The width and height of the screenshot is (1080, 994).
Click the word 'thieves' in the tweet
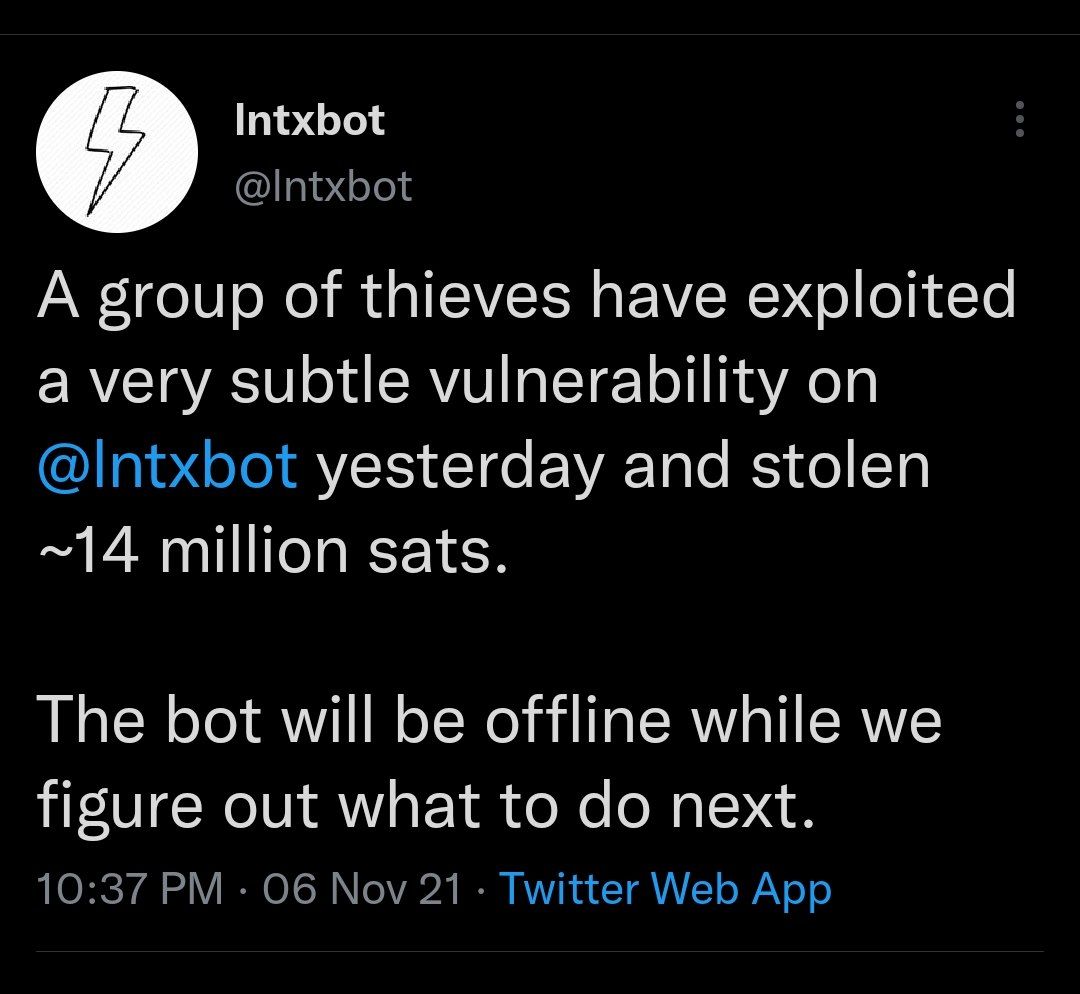pyautogui.click(x=466, y=295)
